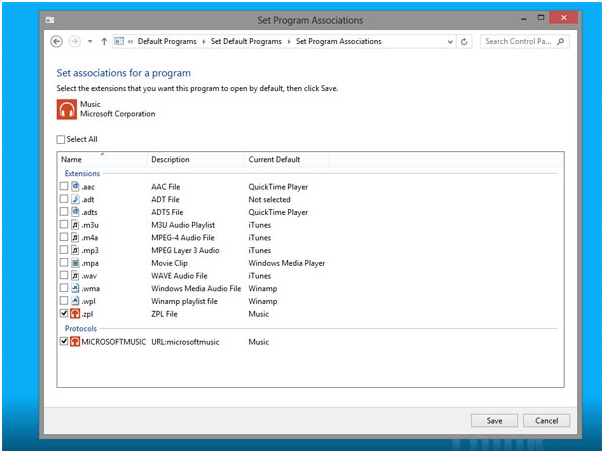Screen dimensions: 604x451
Task: Click the .adts file type icon
Action: pyautogui.click(x=75, y=212)
